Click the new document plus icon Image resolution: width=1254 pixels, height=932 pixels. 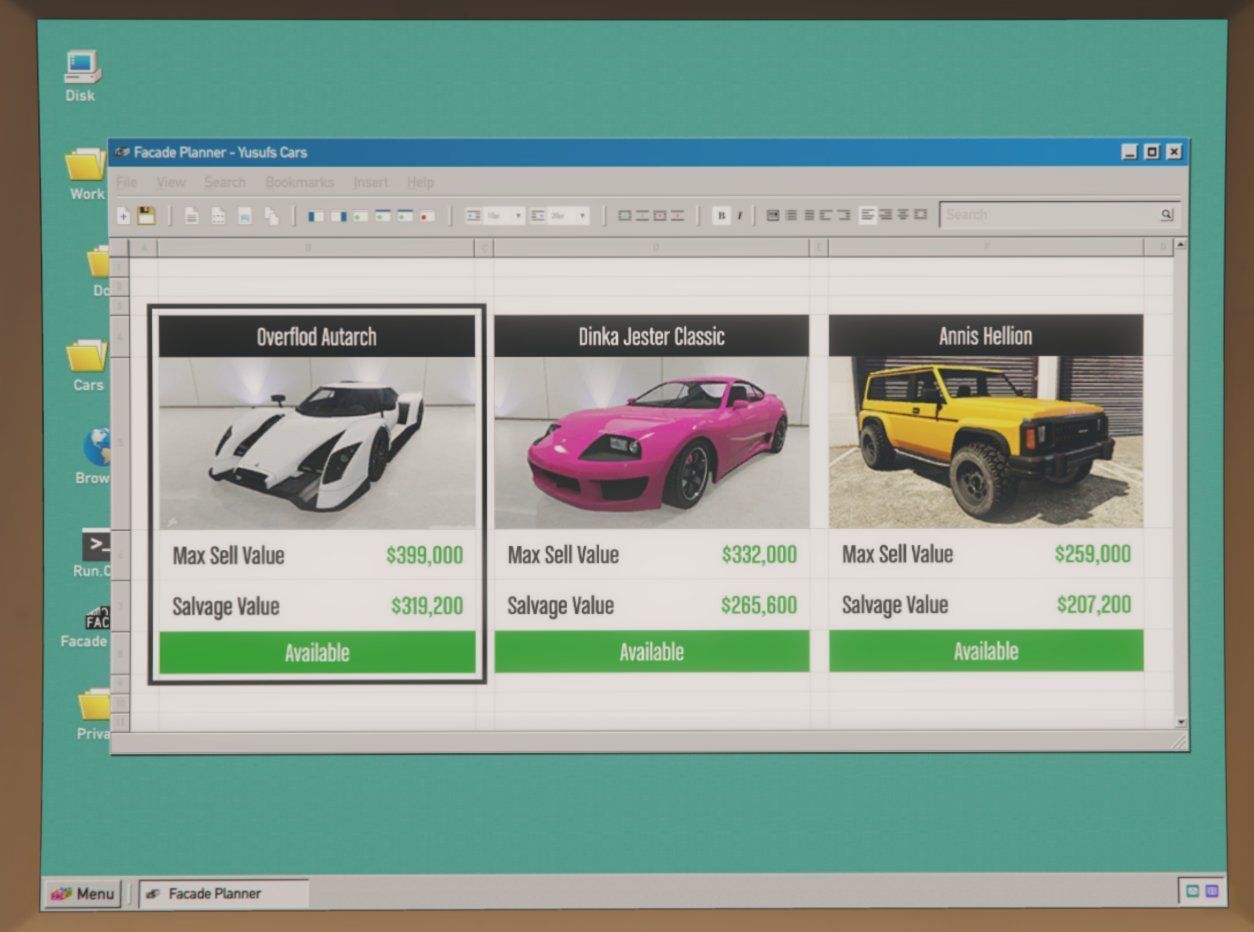[x=124, y=215]
